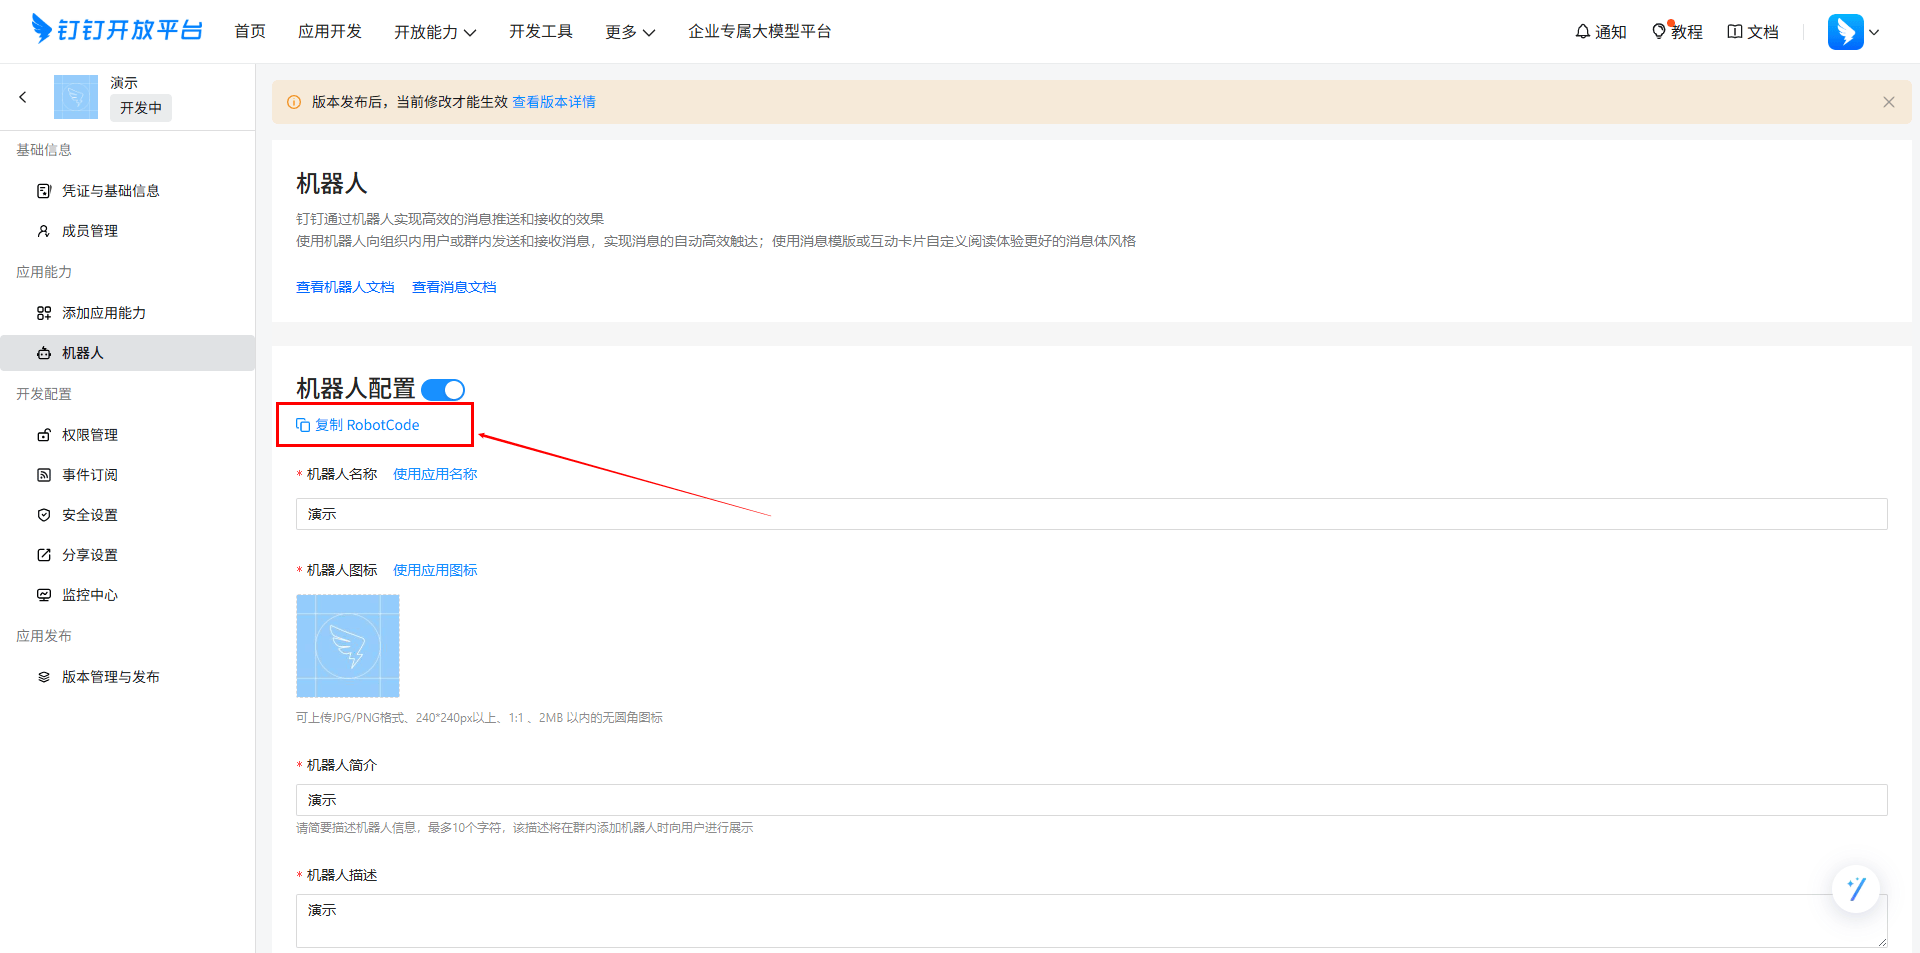Open the 查看机器人文档 link
Image resolution: width=1920 pixels, height=953 pixels.
[x=345, y=287]
